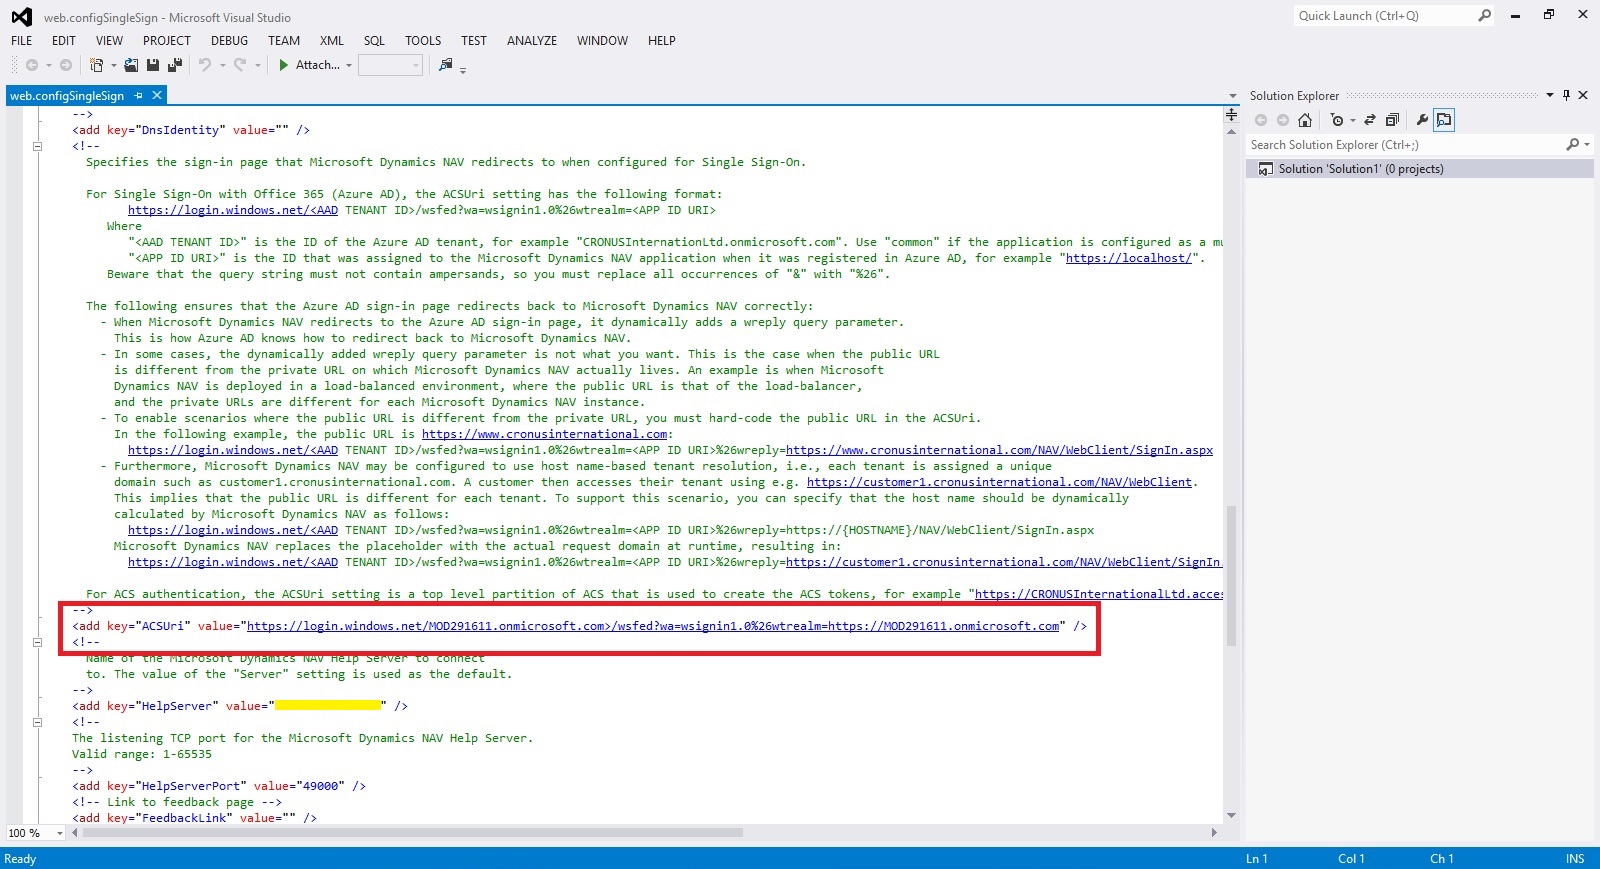Open the Attach button dropdown arrow
This screenshot has height=869, width=1600.
tap(349, 66)
